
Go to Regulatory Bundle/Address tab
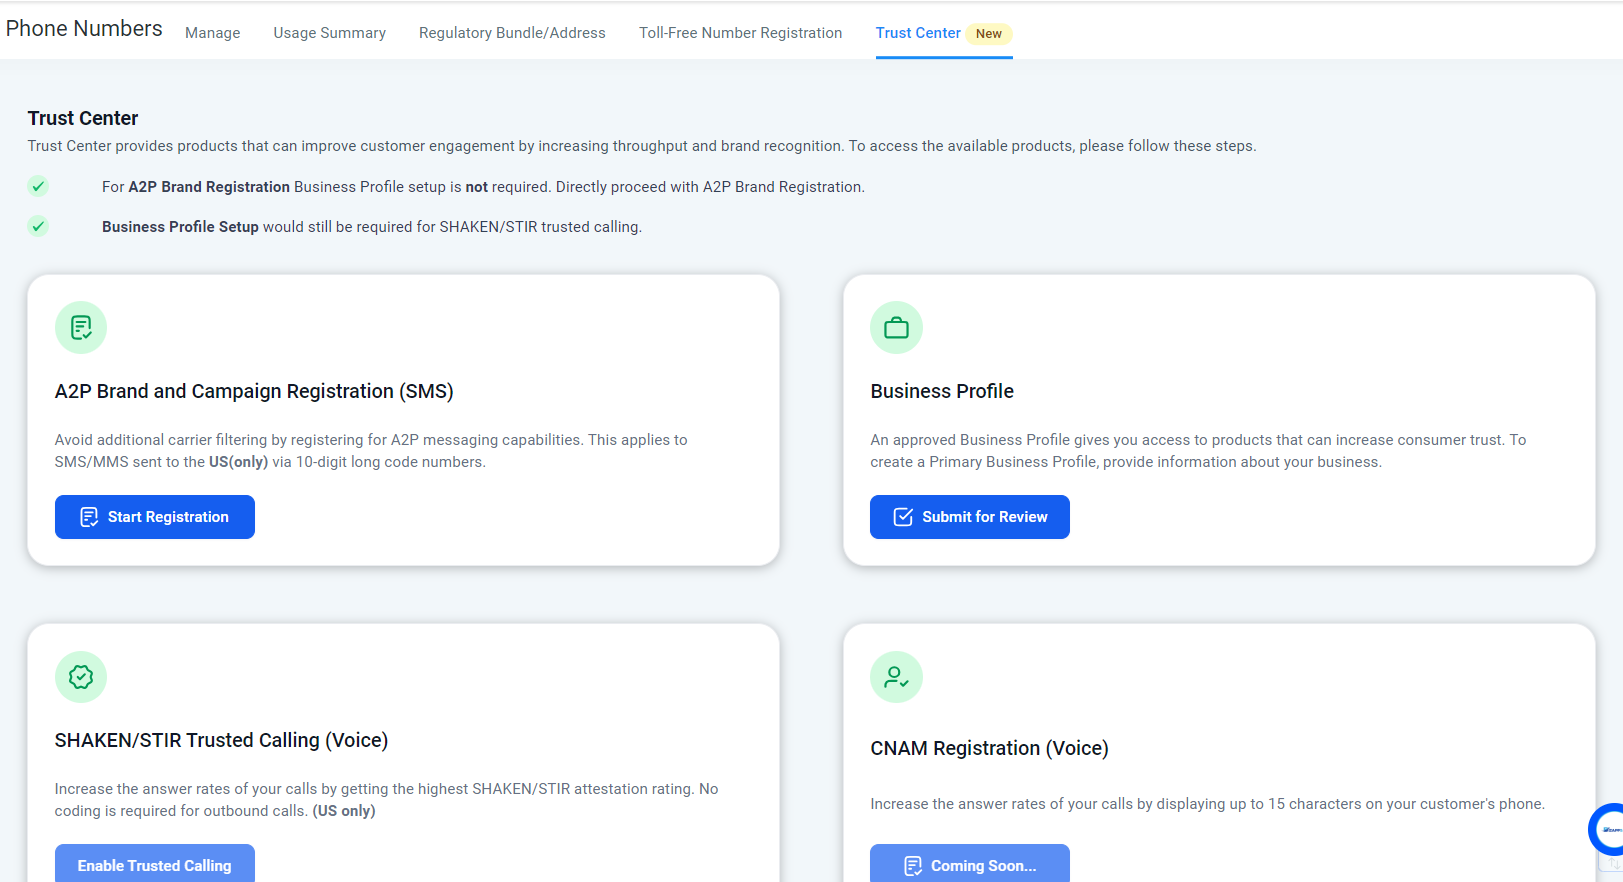pos(512,33)
